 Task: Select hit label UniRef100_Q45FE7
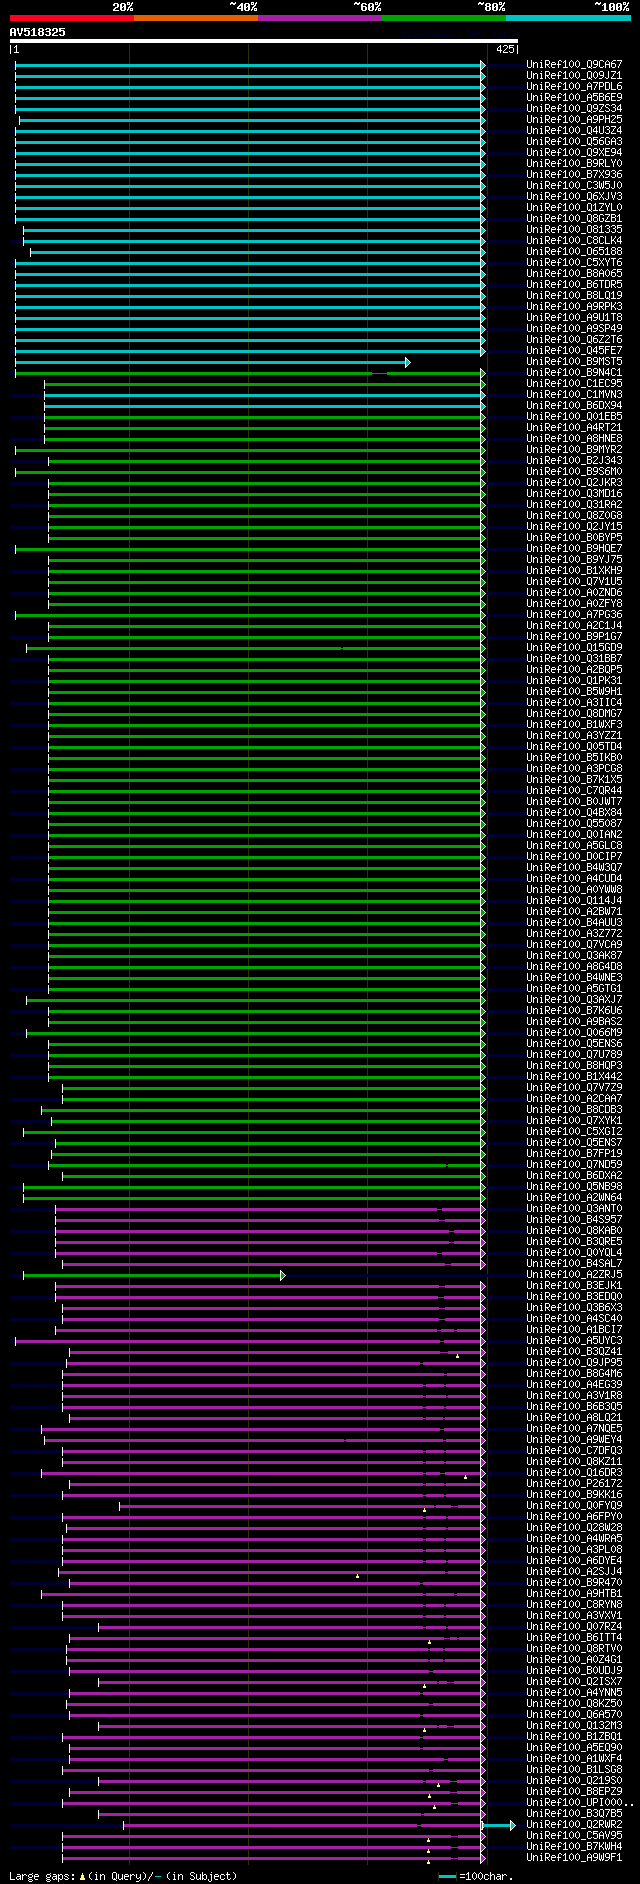(x=574, y=351)
